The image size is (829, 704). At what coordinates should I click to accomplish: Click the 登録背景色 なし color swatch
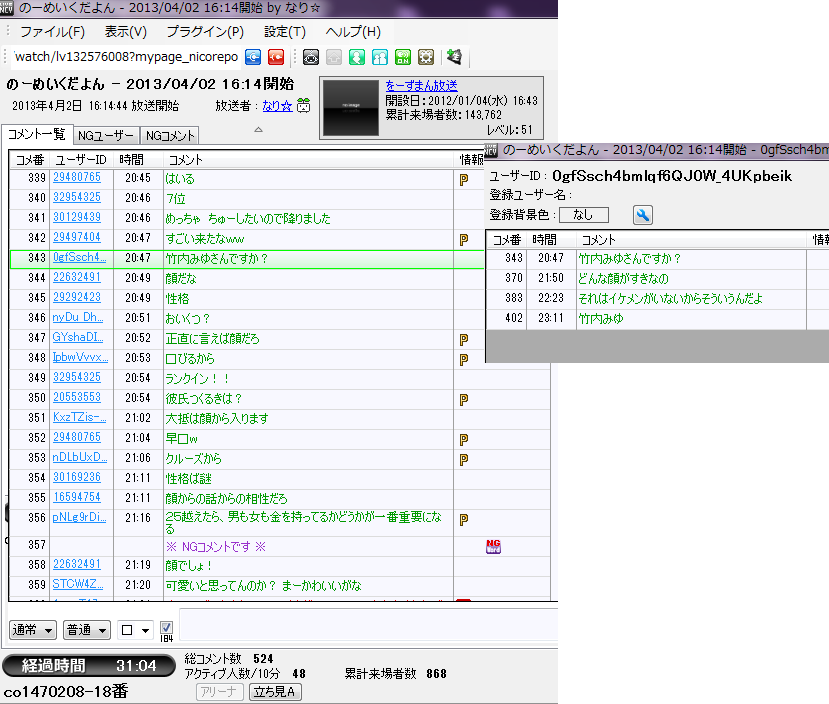pyautogui.click(x=583, y=215)
